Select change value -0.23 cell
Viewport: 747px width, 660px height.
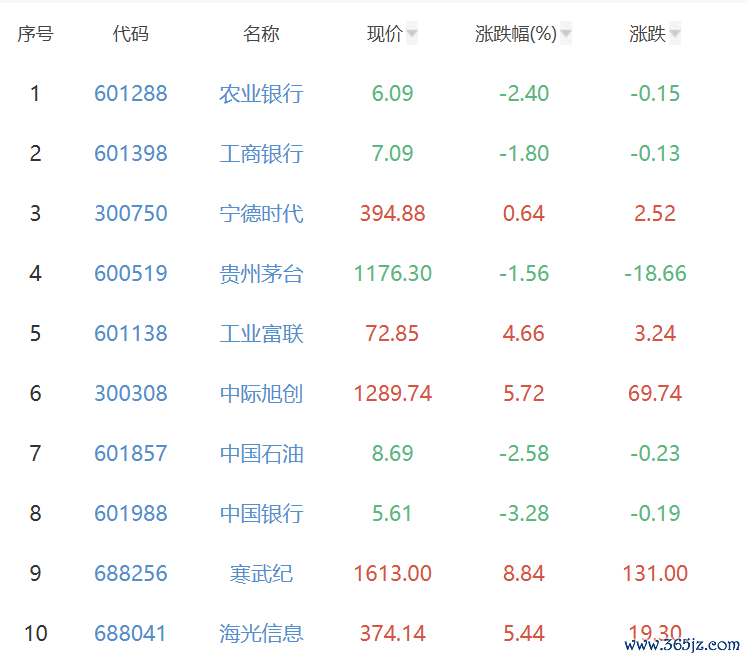click(655, 454)
